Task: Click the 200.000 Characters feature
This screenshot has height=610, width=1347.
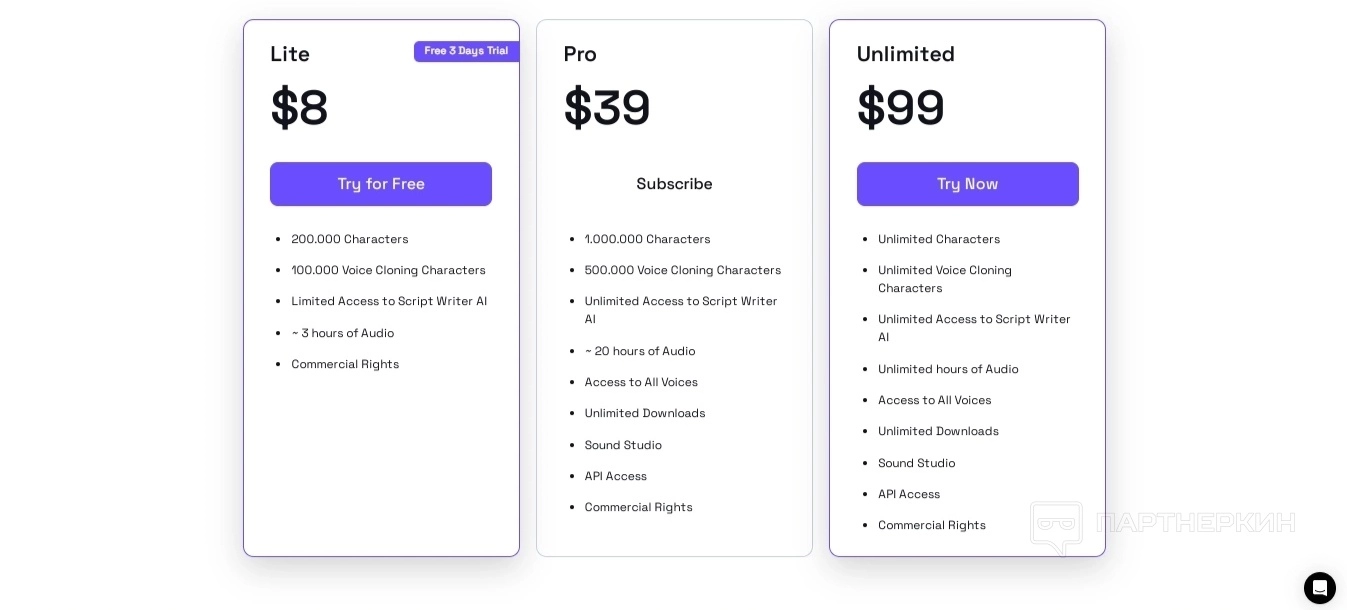Action: point(349,239)
